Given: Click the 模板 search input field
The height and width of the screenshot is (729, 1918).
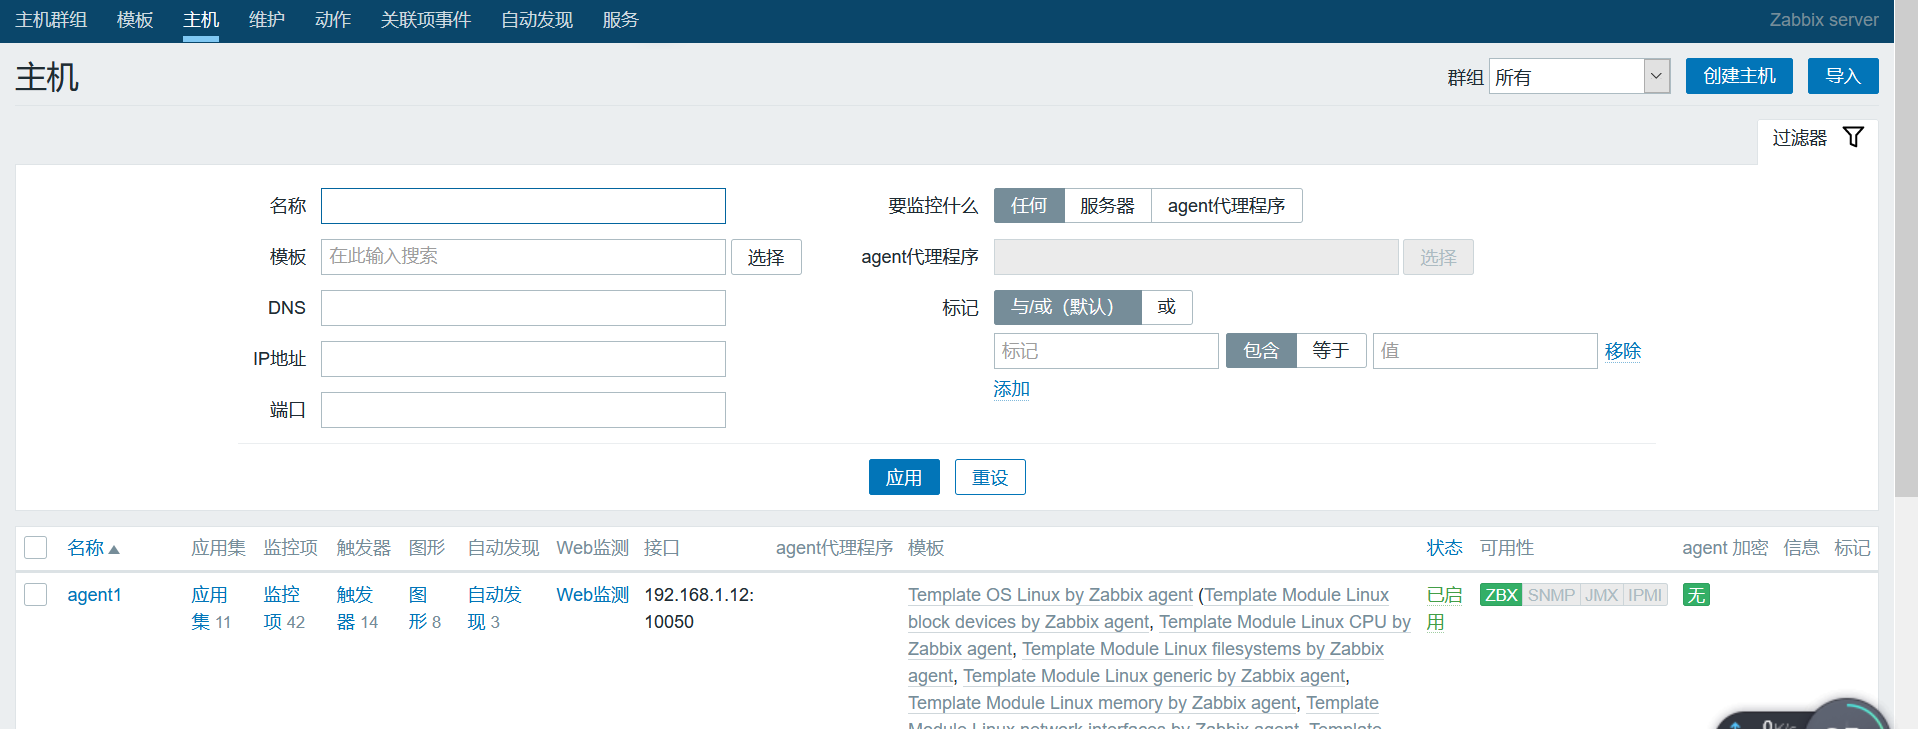Looking at the screenshot, I should point(523,257).
